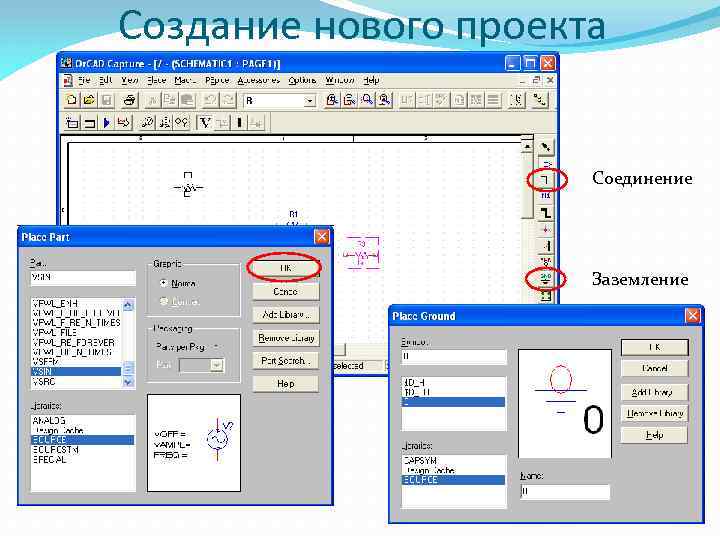The height and width of the screenshot is (540, 720).
Task: Click the Part Search button
Action: point(285,361)
